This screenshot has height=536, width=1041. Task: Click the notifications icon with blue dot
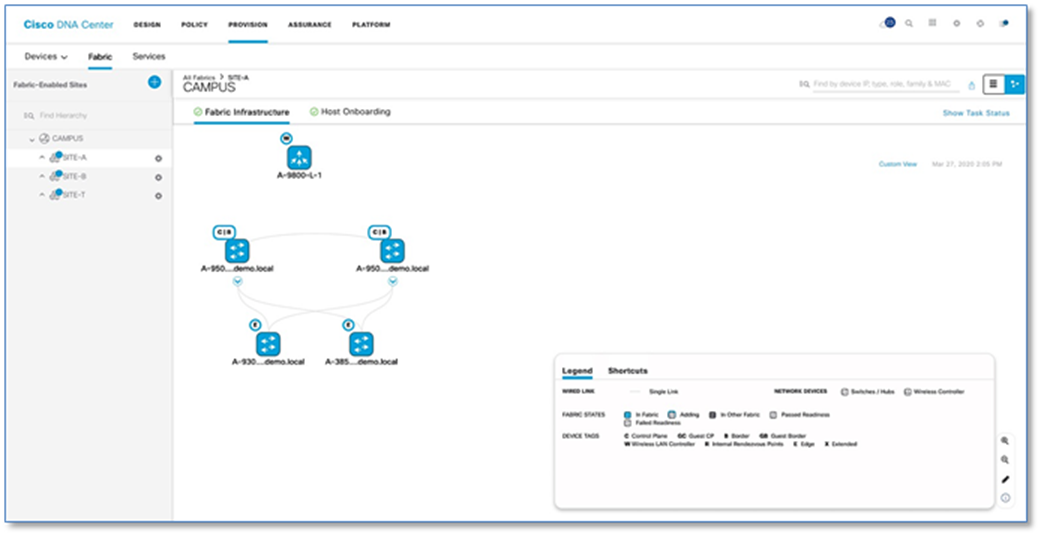pos(1004,23)
